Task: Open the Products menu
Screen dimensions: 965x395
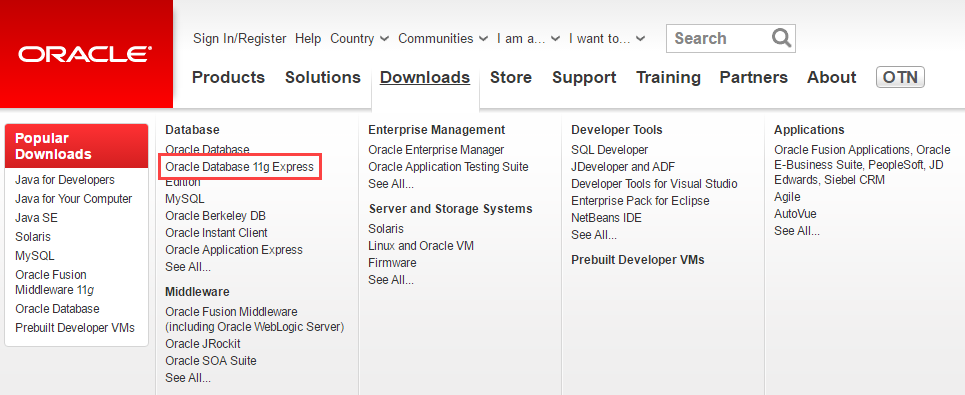Action: point(228,78)
